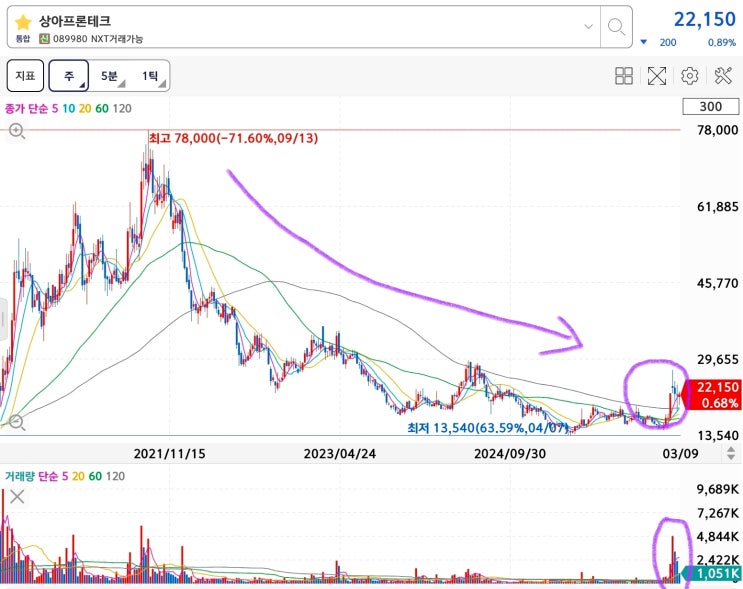Image resolution: width=743 pixels, height=589 pixels.
Task: Open the 지표 indicators button
Action: [25, 75]
